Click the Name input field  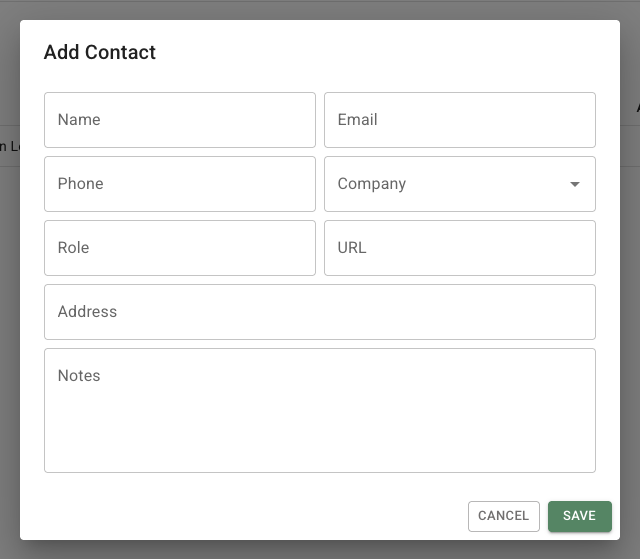[180, 120]
